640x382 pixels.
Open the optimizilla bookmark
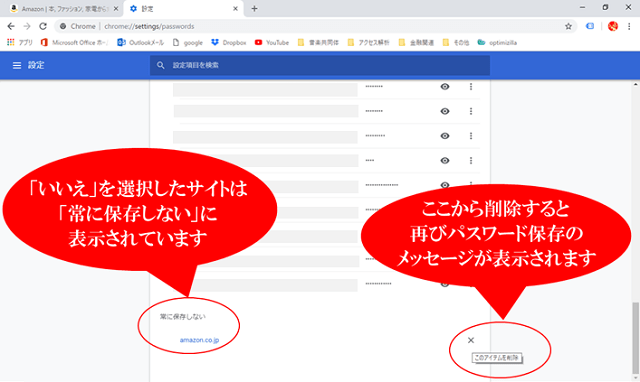[x=497, y=42]
